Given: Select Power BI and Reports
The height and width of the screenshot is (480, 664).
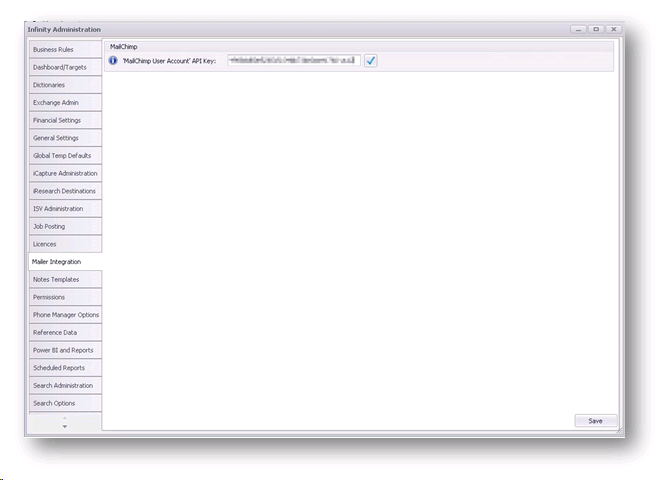Looking at the screenshot, I should [x=65, y=350].
